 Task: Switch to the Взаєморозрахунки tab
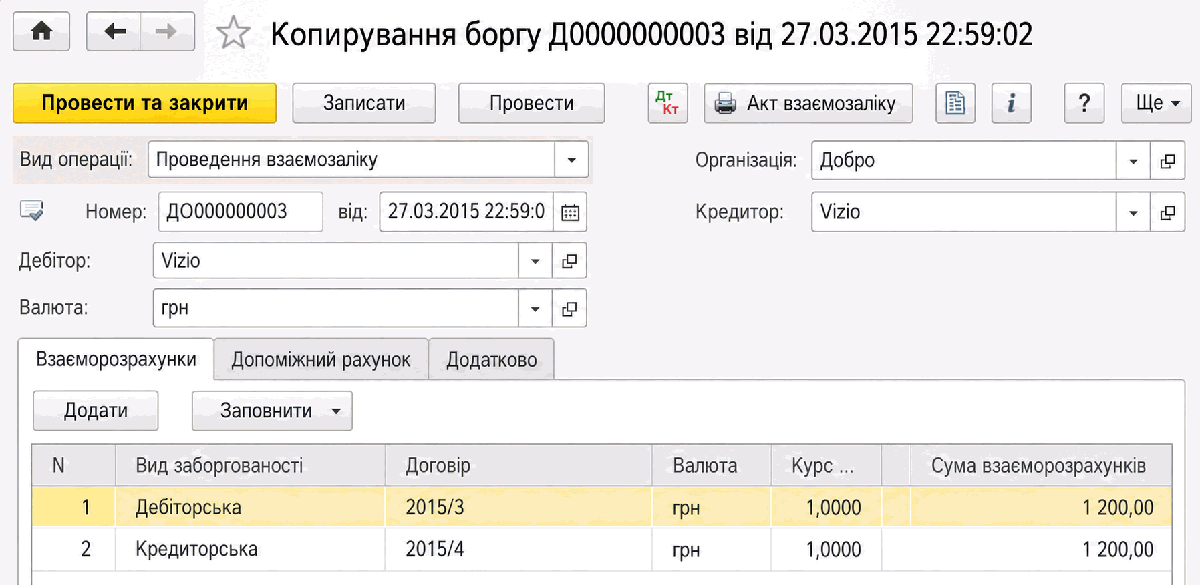116,360
